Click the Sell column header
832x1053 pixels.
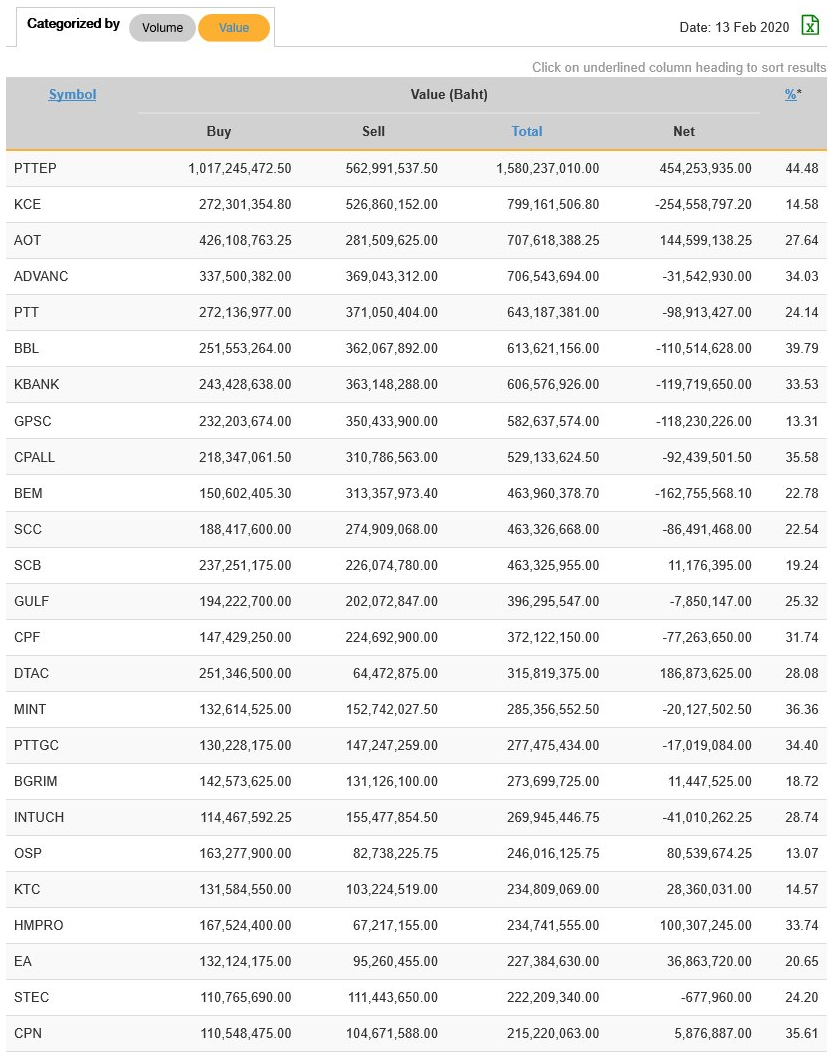(373, 131)
